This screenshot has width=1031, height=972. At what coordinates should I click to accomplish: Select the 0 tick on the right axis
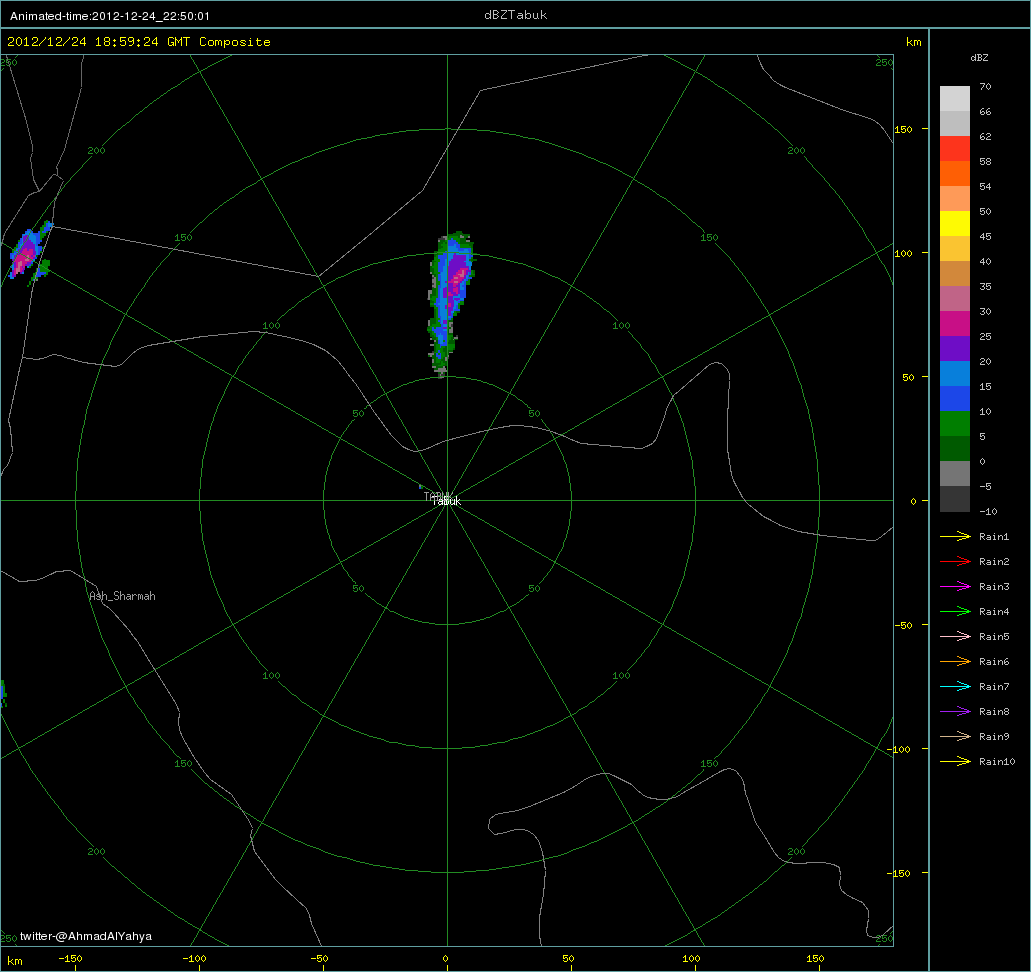[x=913, y=501]
